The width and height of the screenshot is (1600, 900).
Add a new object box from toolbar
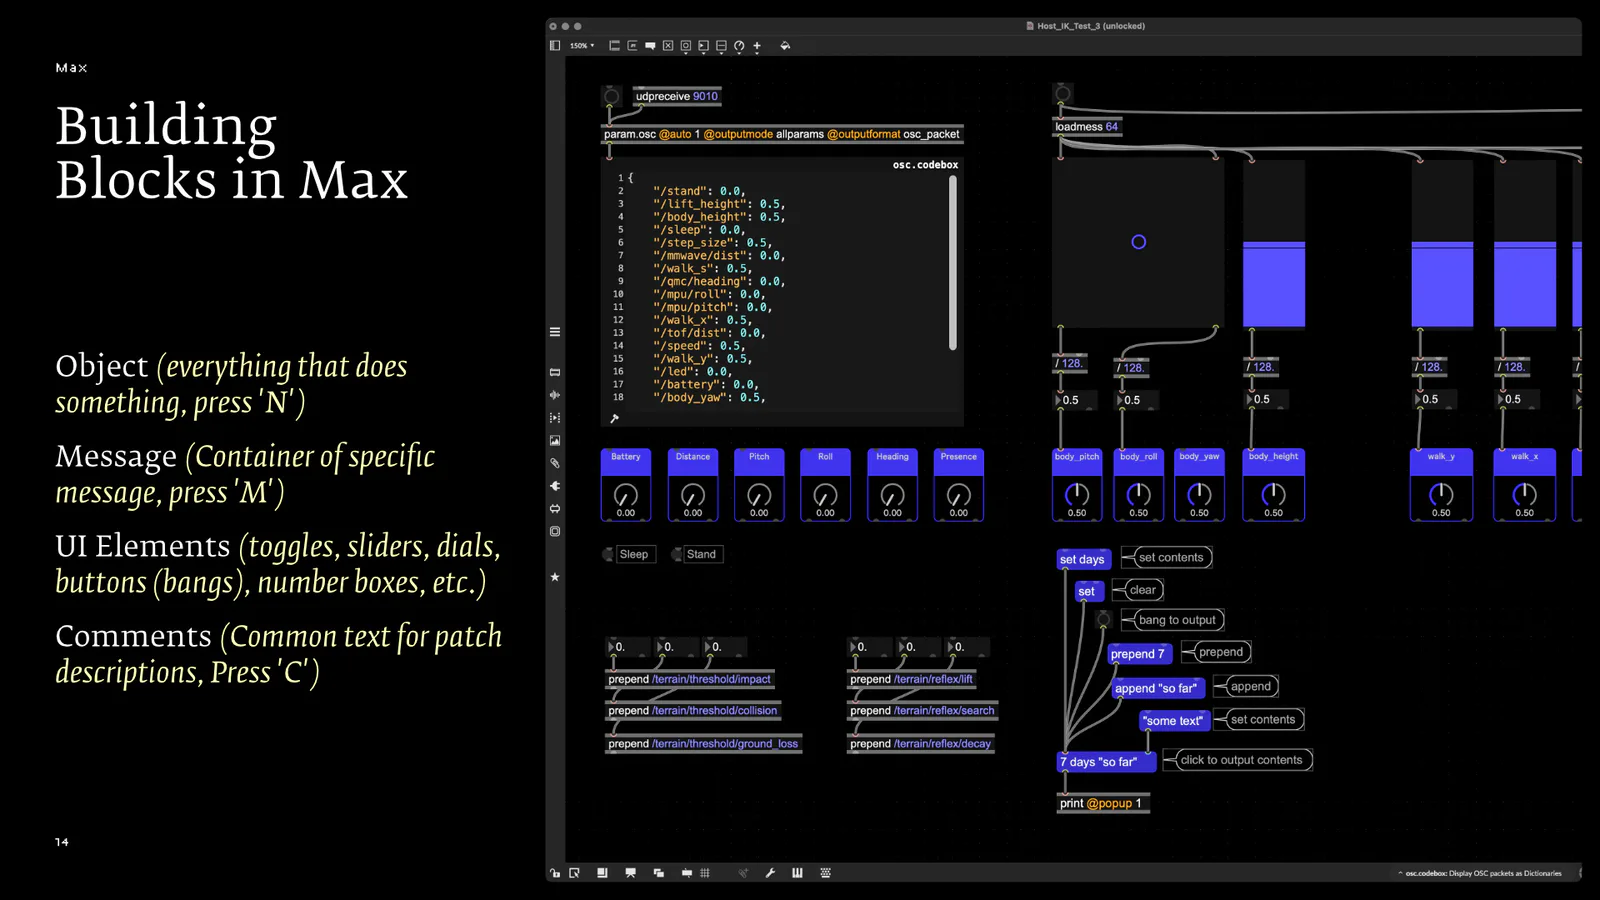614,46
